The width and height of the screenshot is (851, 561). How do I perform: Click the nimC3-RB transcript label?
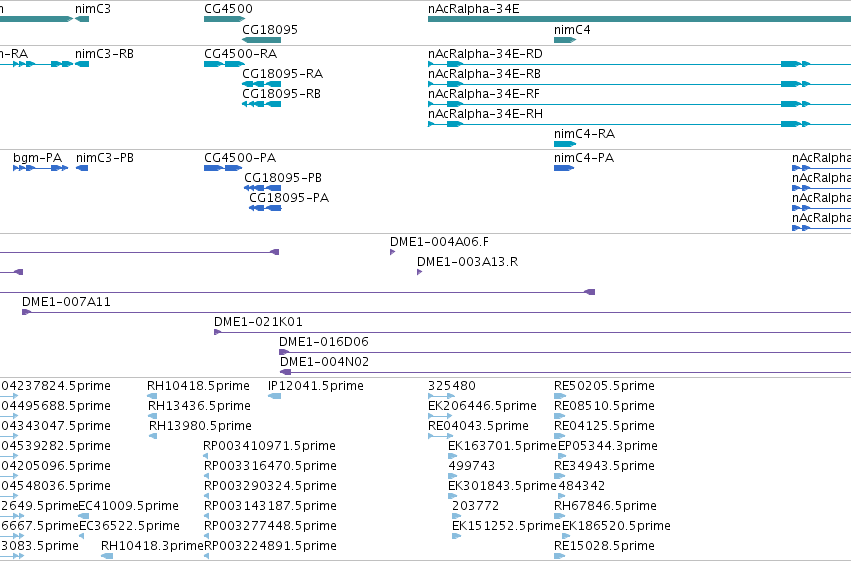[x=104, y=54]
